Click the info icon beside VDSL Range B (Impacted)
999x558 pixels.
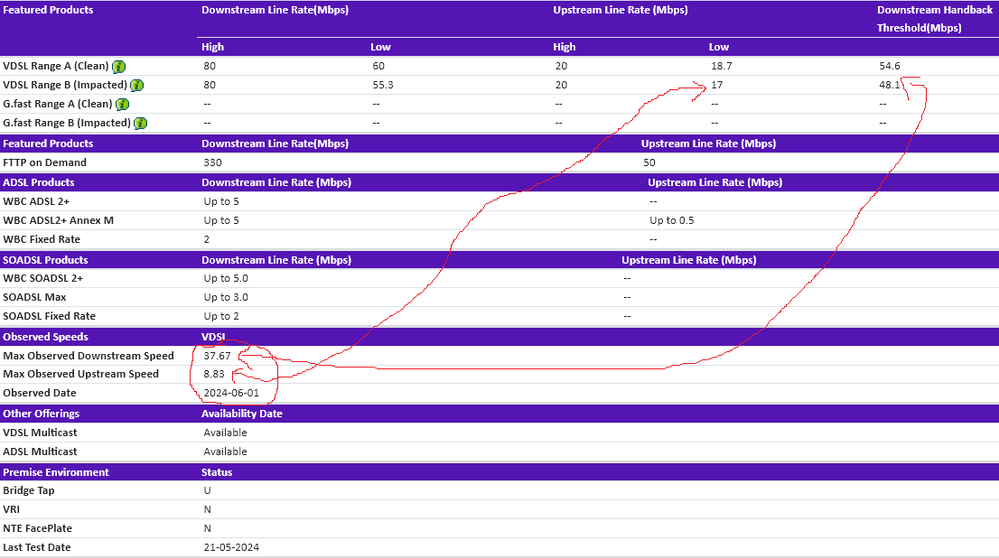(x=137, y=85)
